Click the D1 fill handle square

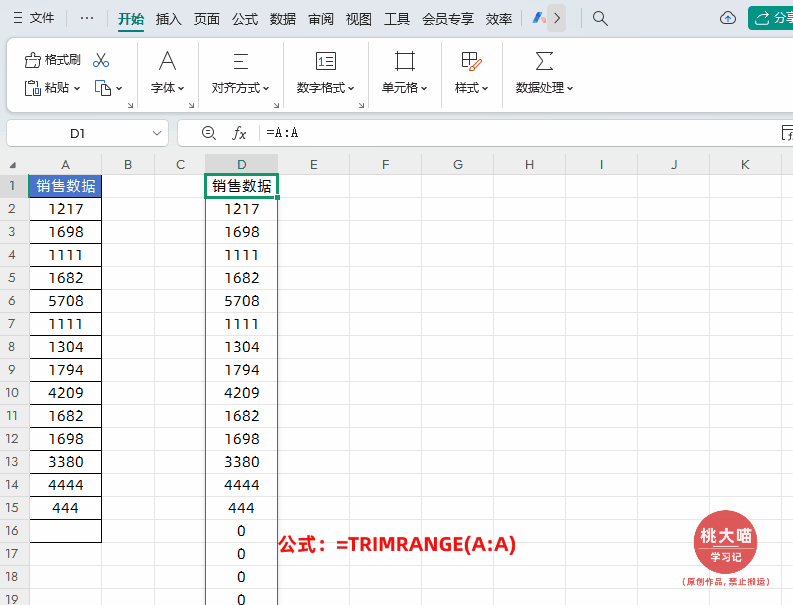point(278,197)
